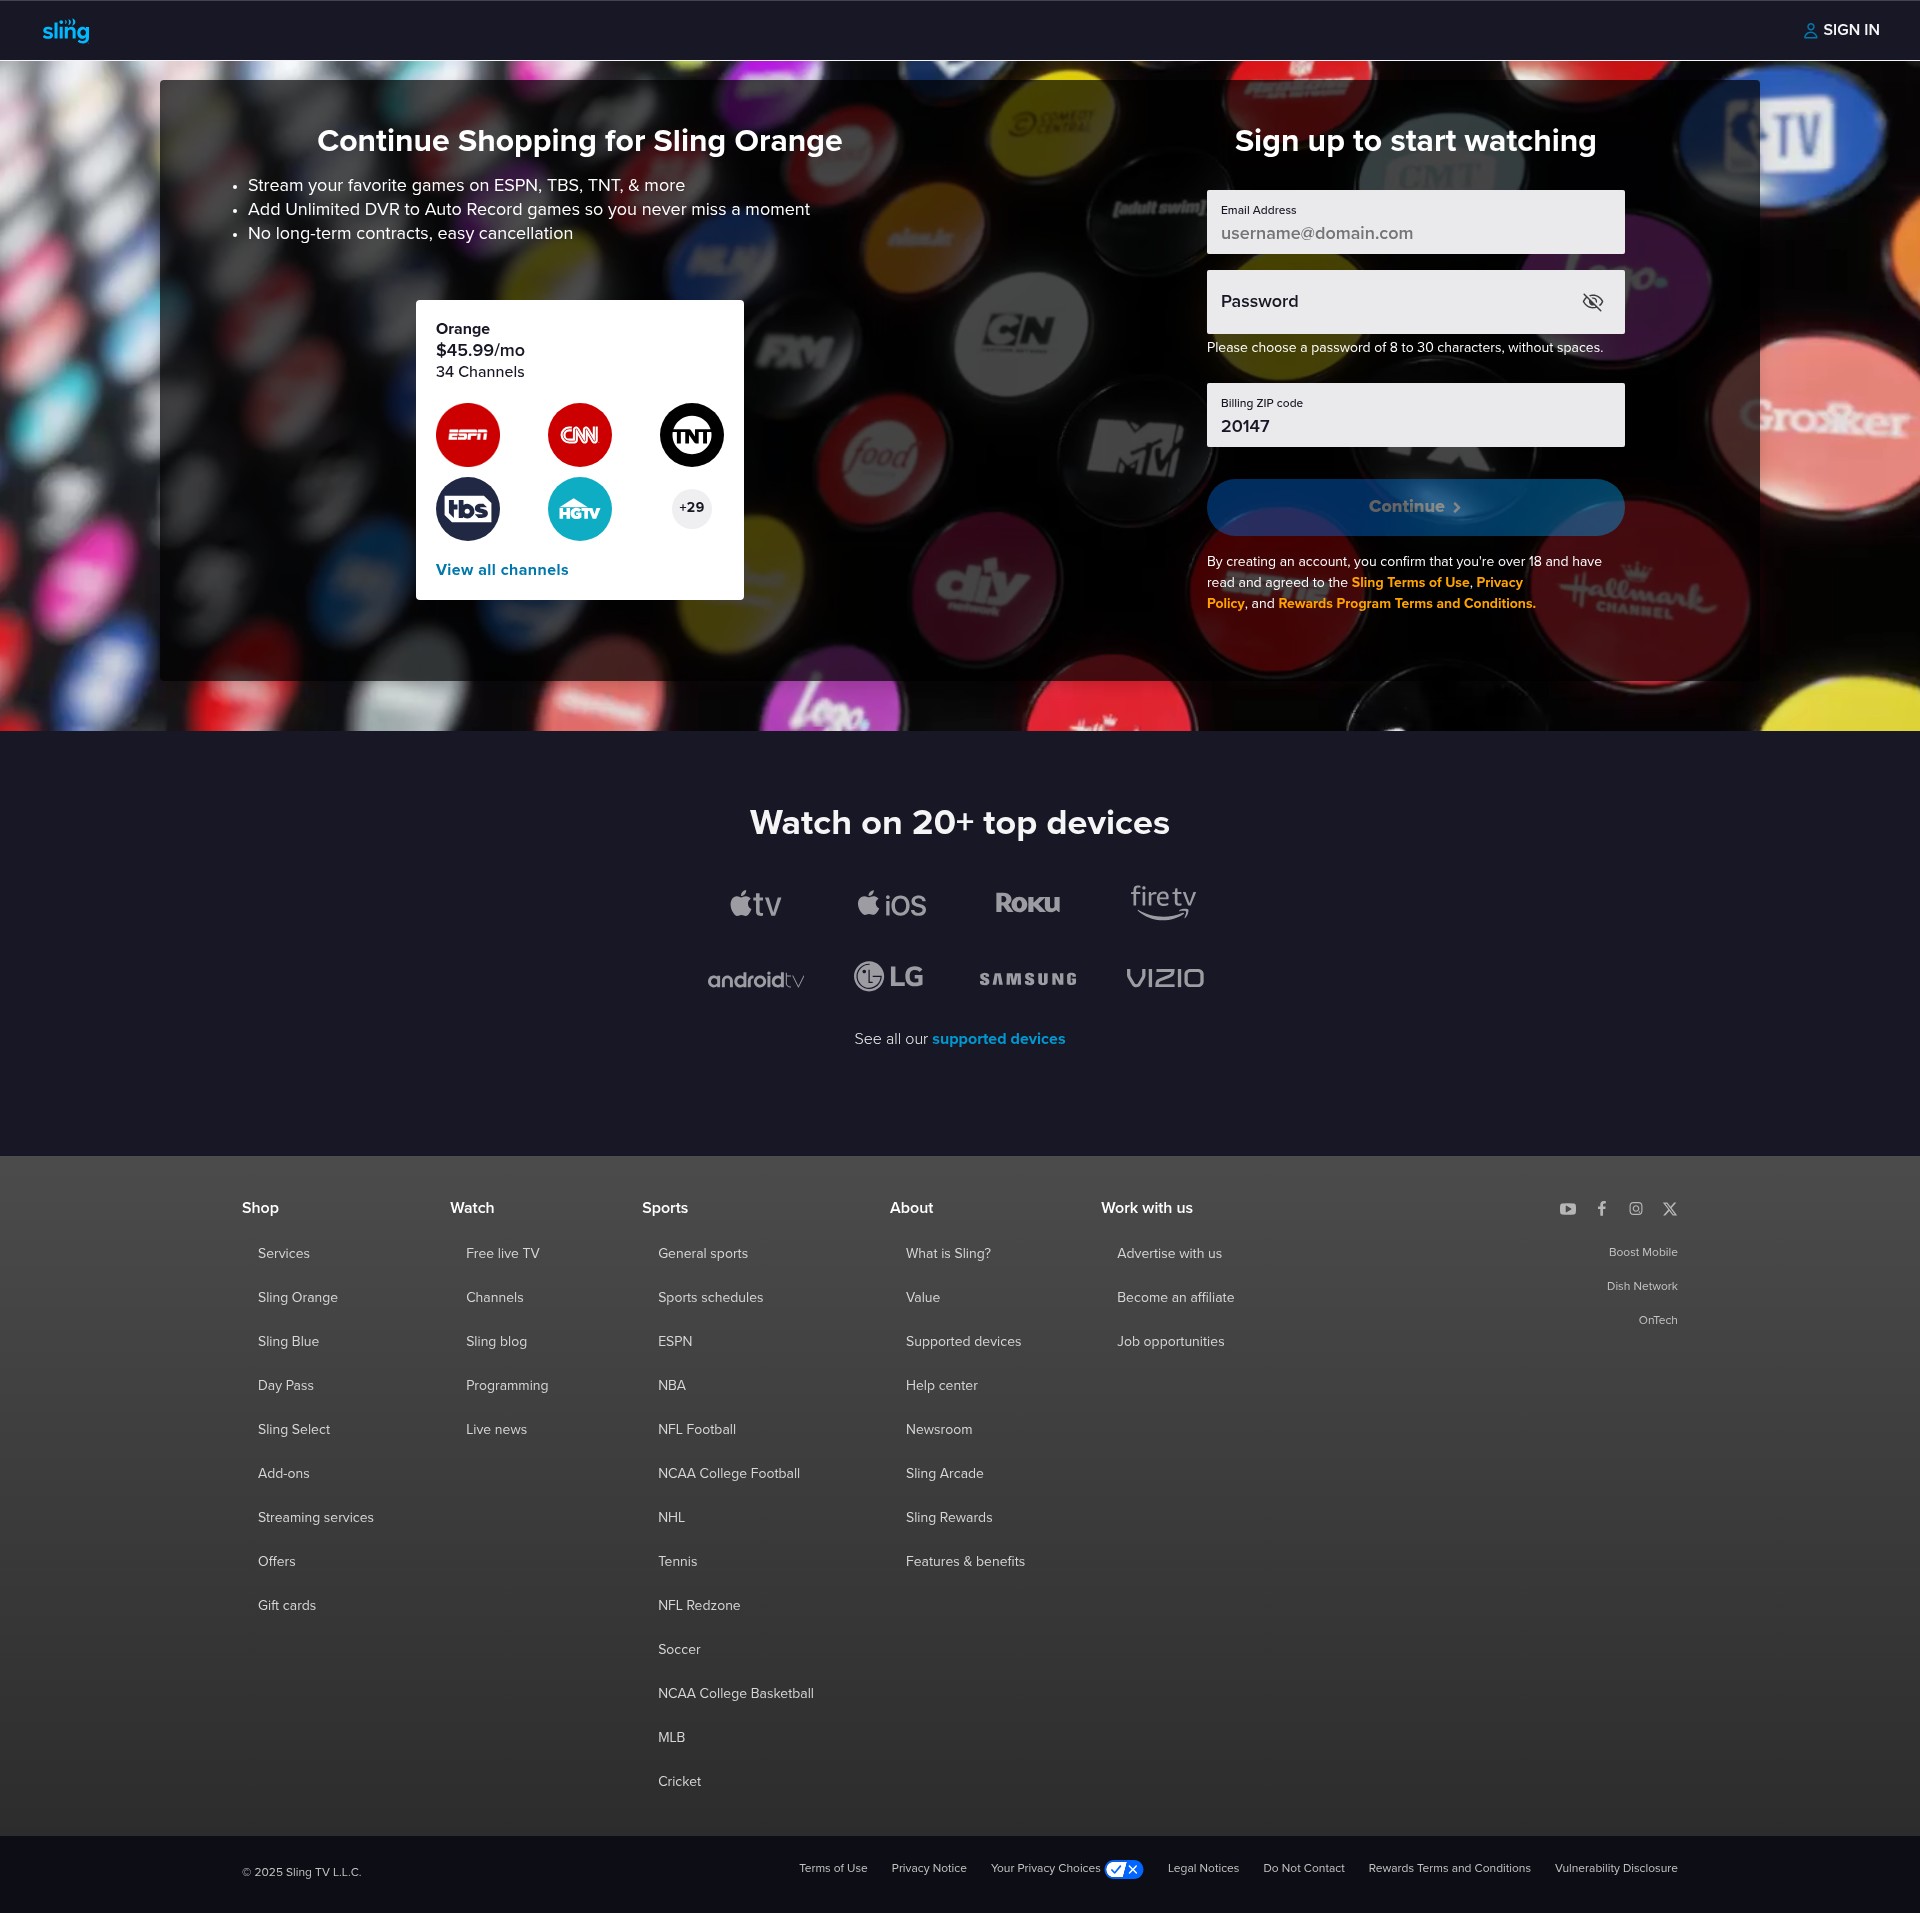Click the Vizio device logo

1165,978
